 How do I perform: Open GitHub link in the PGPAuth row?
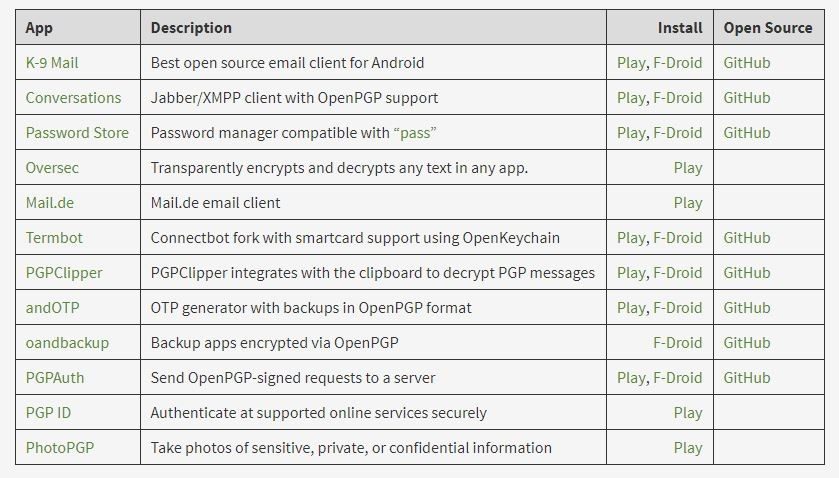point(747,378)
